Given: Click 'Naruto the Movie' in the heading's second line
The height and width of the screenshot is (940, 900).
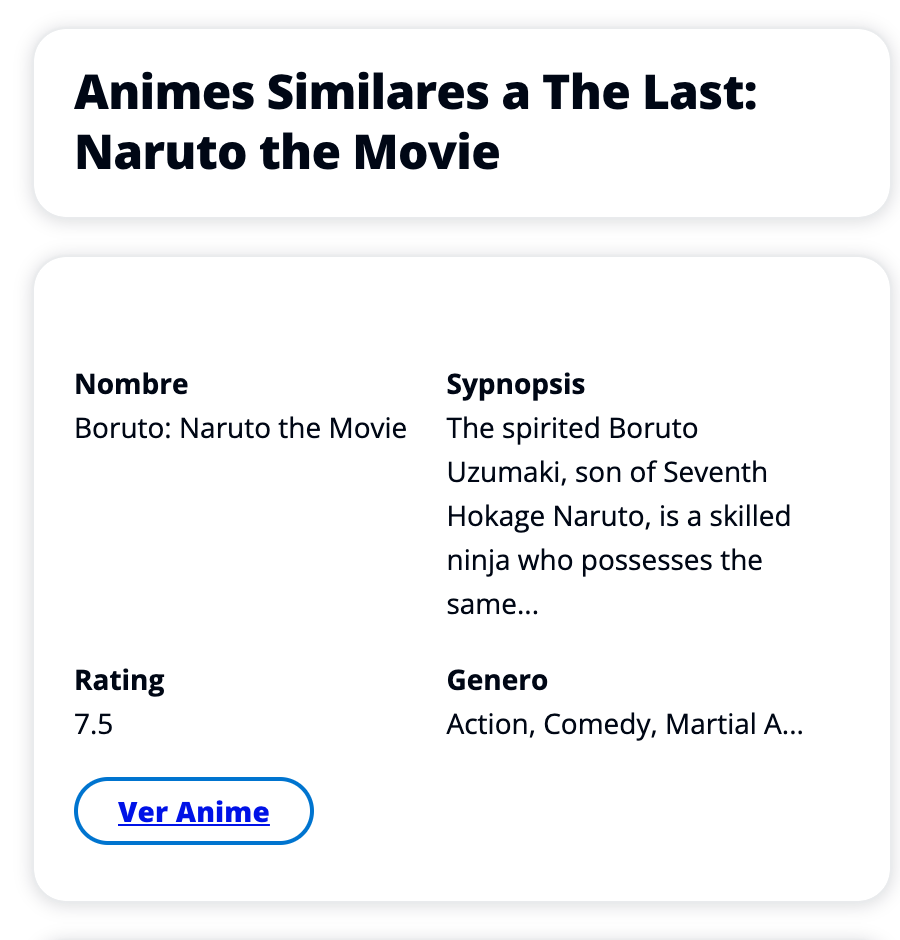Looking at the screenshot, I should pos(286,153).
